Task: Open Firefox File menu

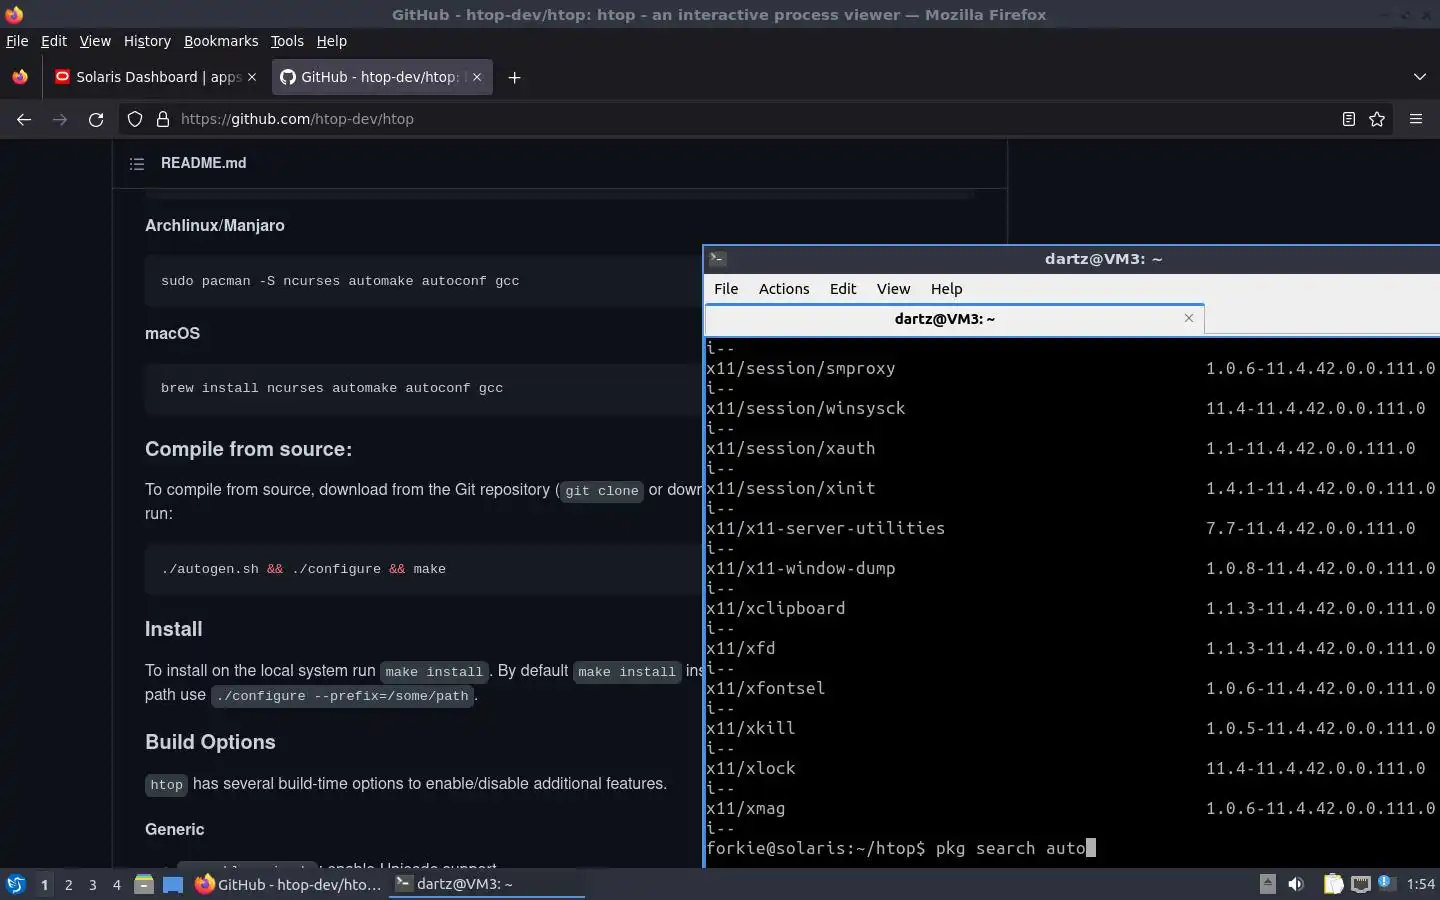Action: click(17, 41)
